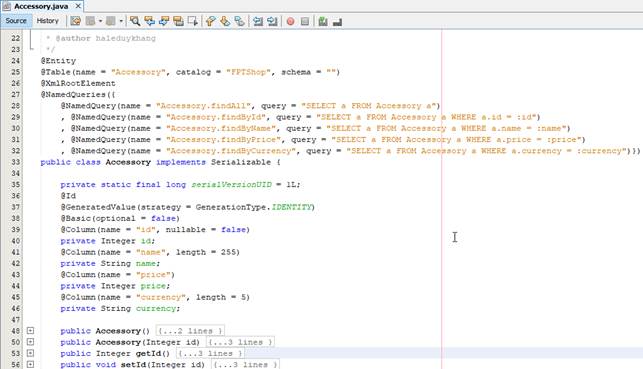Click the Toggle Bookmark icon
Screen dimensions: 643x369
pos(239,21)
